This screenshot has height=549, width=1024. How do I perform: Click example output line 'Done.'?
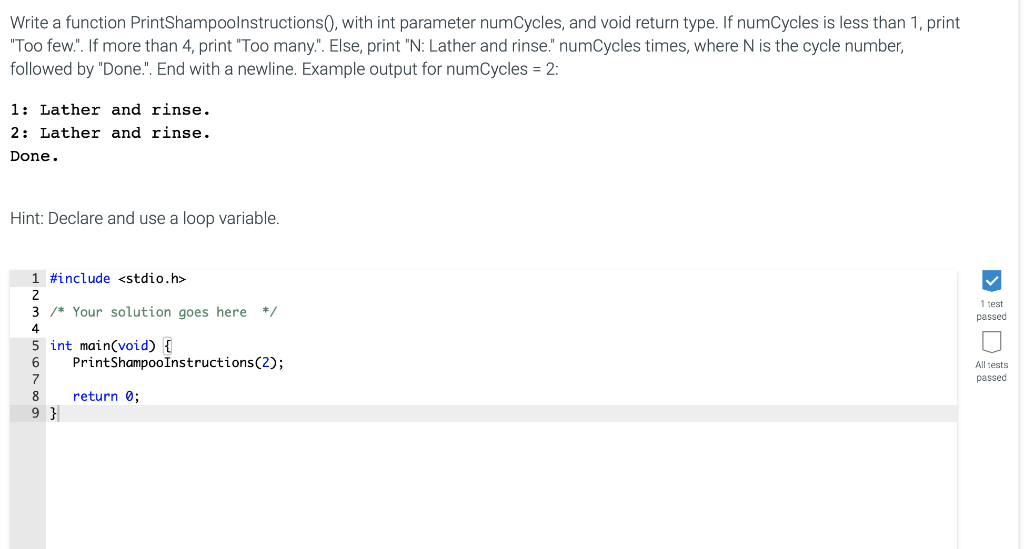(x=35, y=156)
